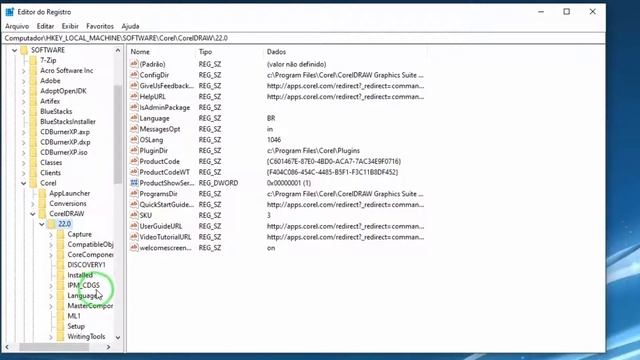The width and height of the screenshot is (640, 360).
Task: Select the ProductCodeWT value name
Action: pos(164,172)
